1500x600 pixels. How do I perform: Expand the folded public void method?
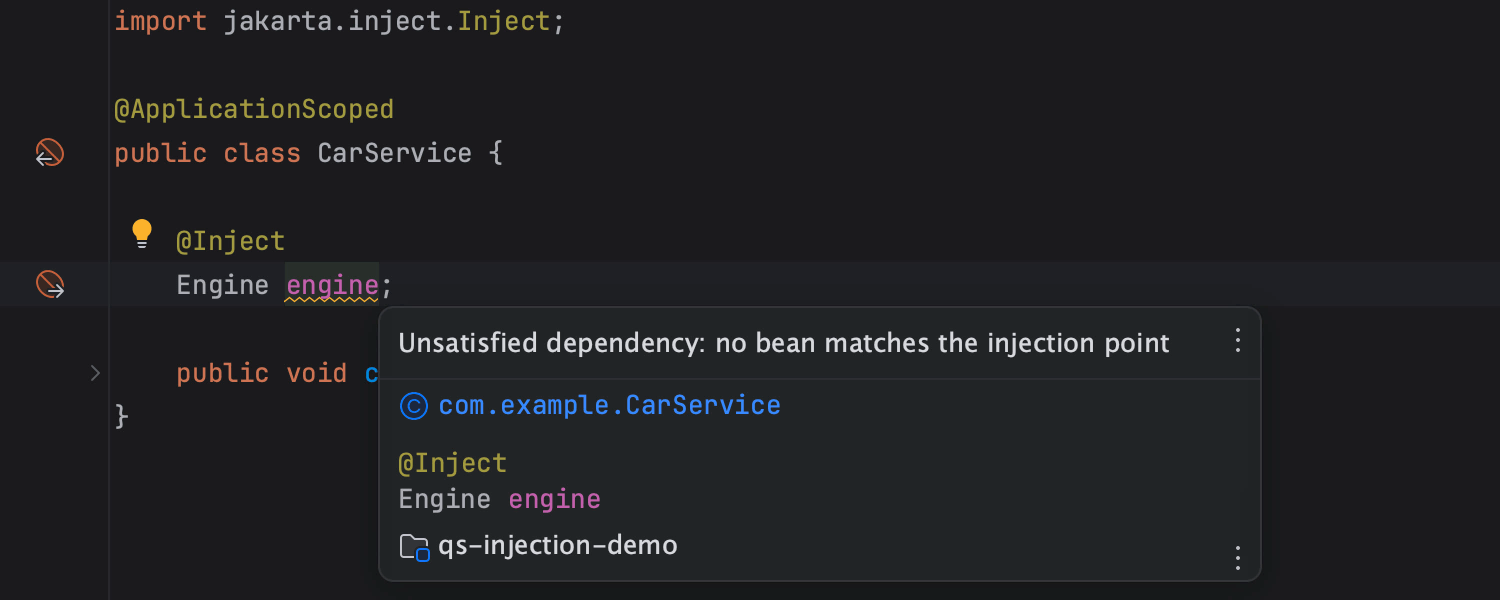95,373
